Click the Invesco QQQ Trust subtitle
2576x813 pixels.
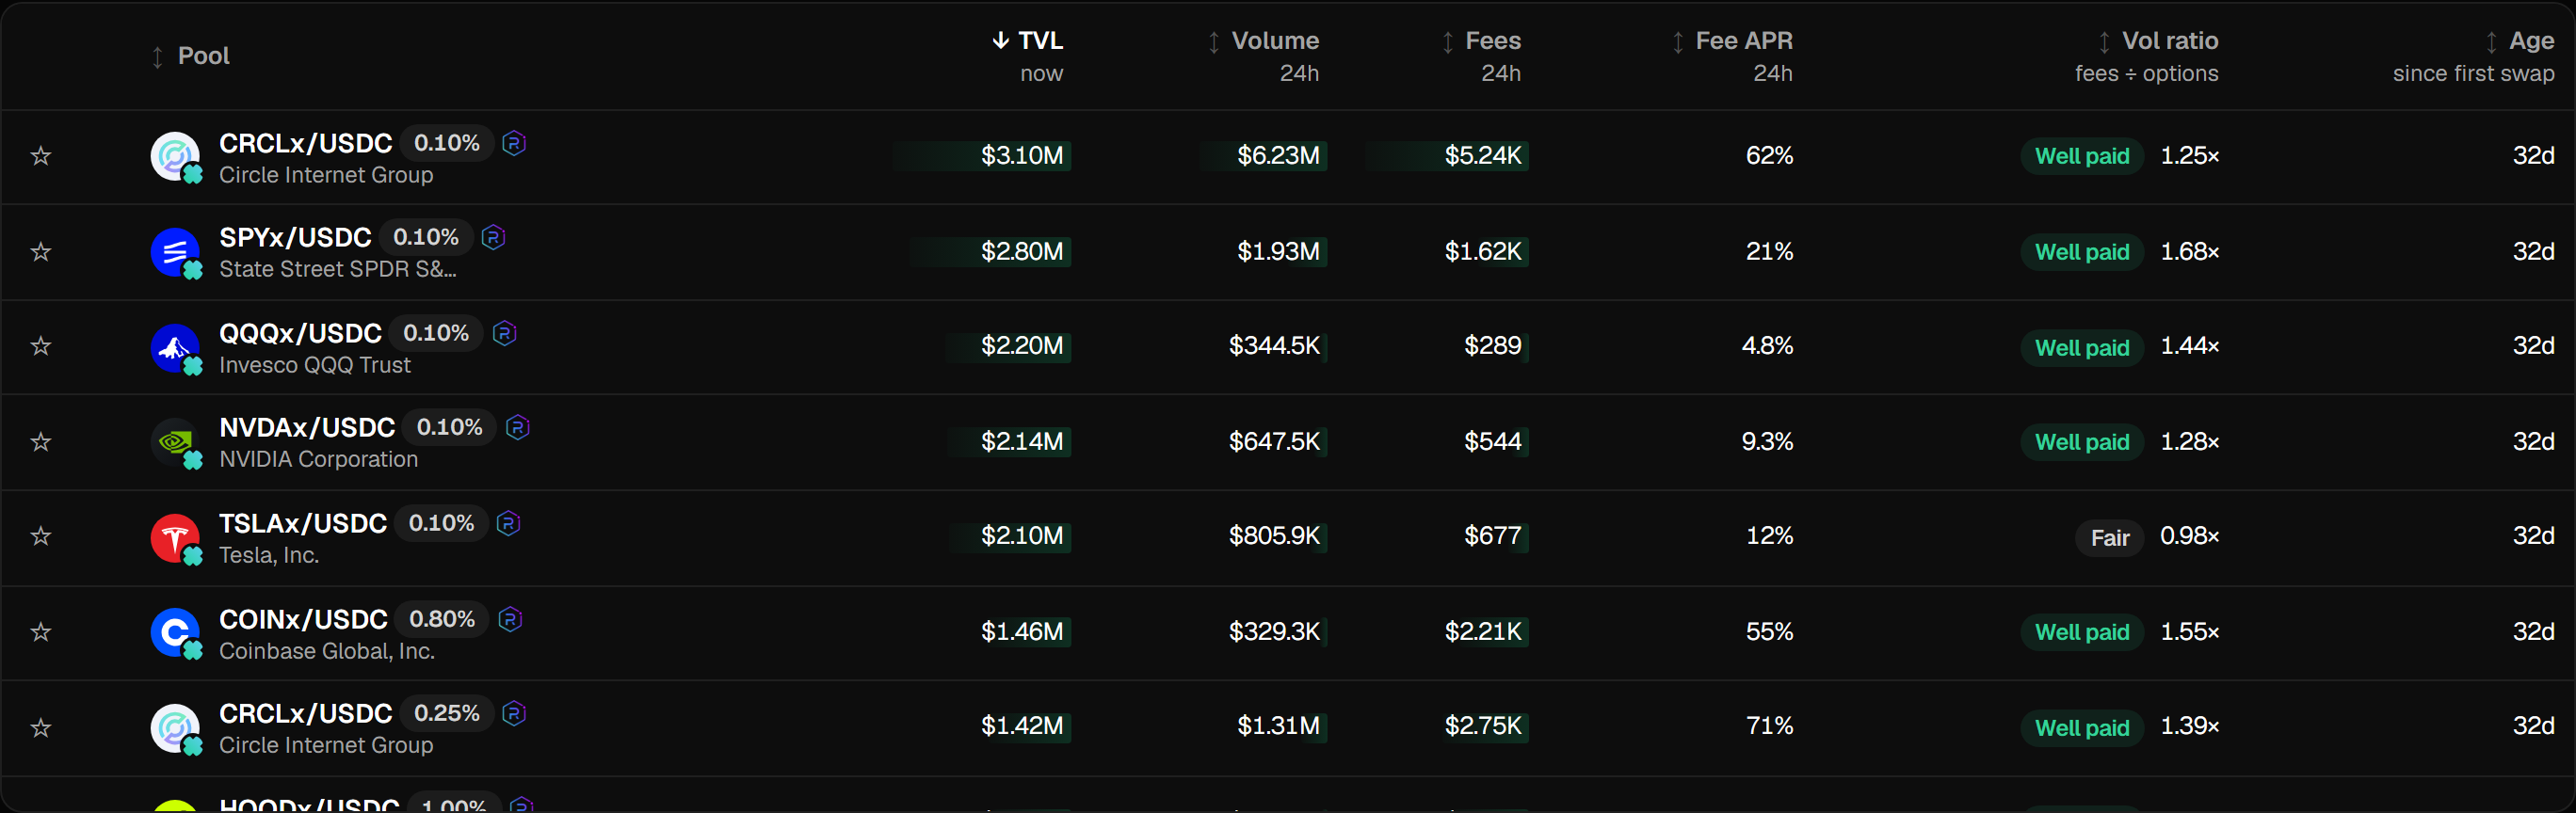[315, 366]
